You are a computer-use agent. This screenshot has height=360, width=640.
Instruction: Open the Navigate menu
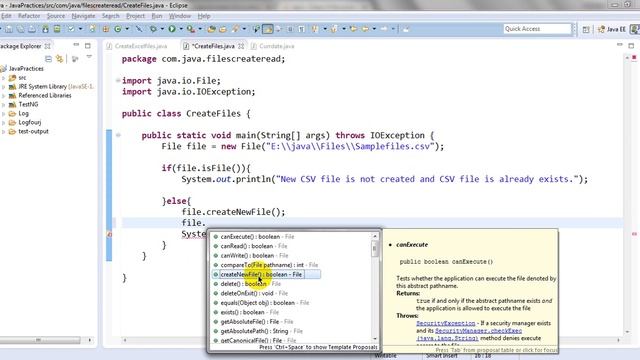pyautogui.click(x=83, y=16)
